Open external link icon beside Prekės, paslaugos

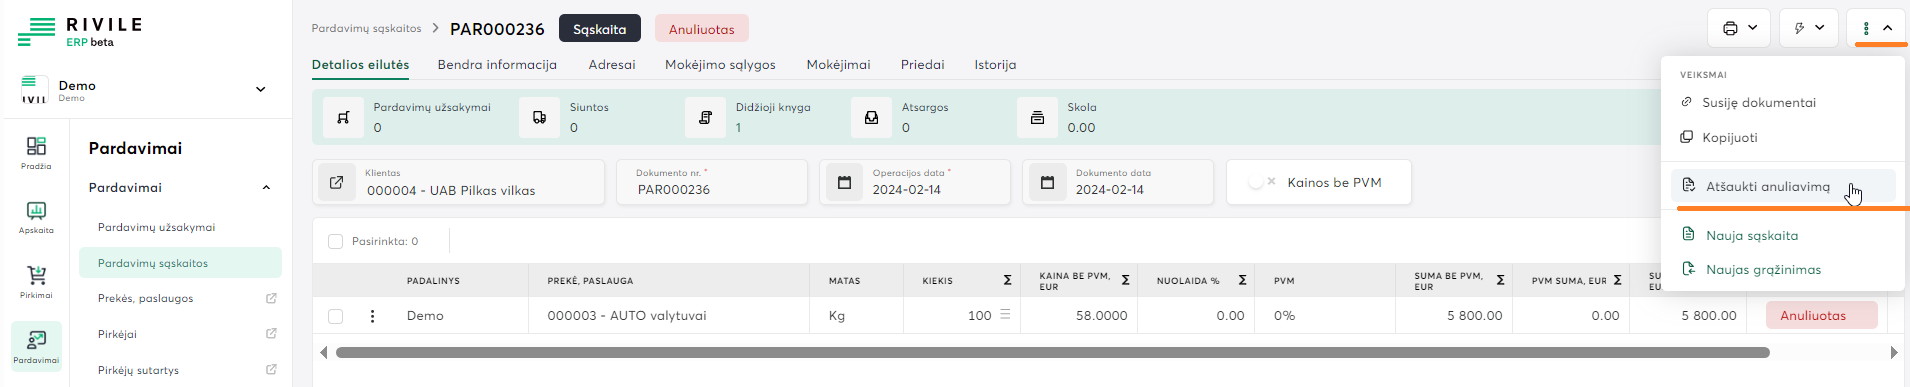271,298
